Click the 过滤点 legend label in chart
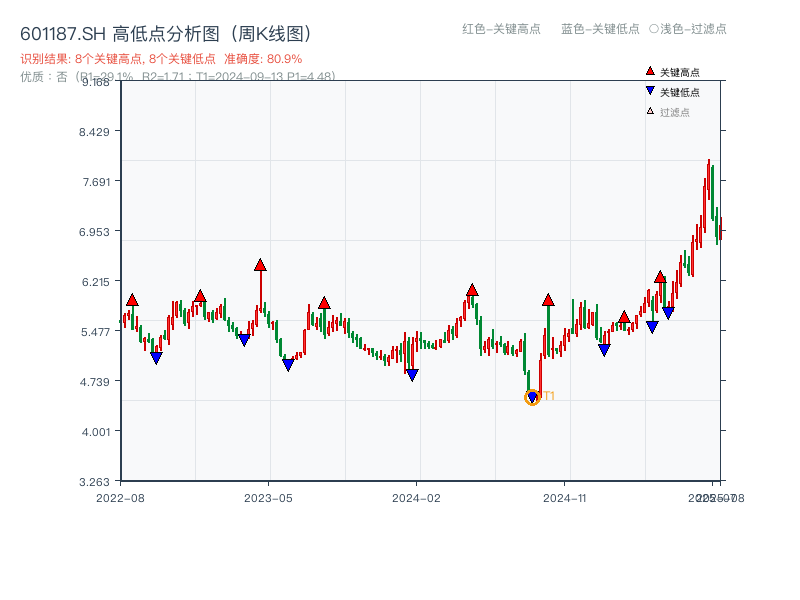 (x=674, y=112)
